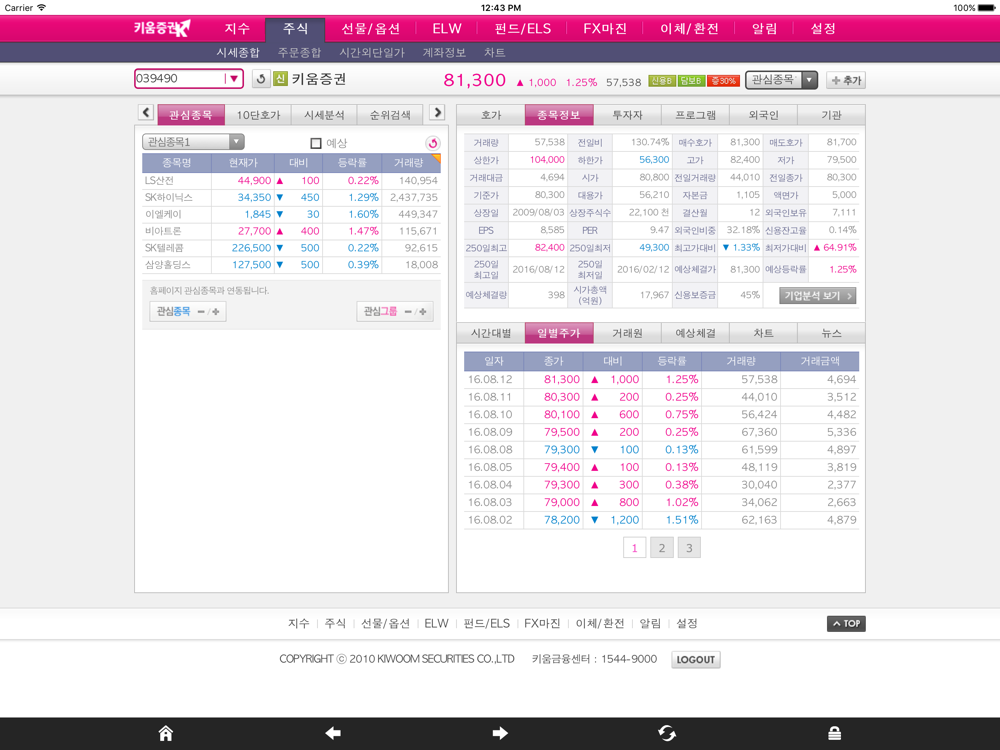Click footer link 펀드/ELS

coord(487,624)
